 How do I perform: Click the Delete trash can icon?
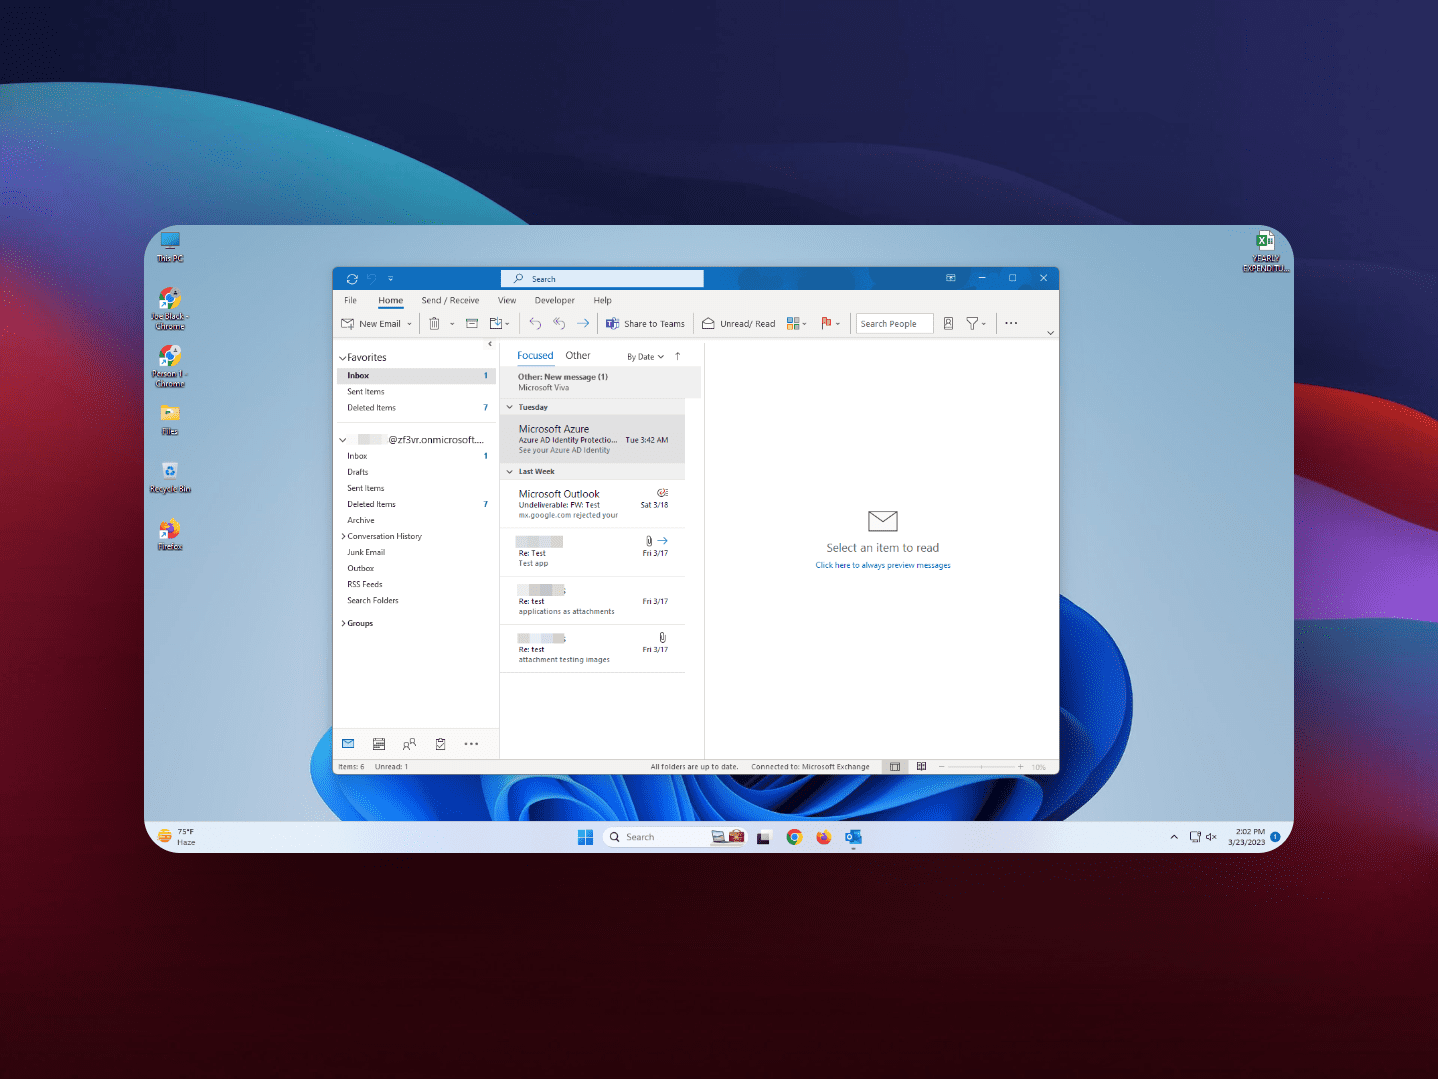point(434,324)
